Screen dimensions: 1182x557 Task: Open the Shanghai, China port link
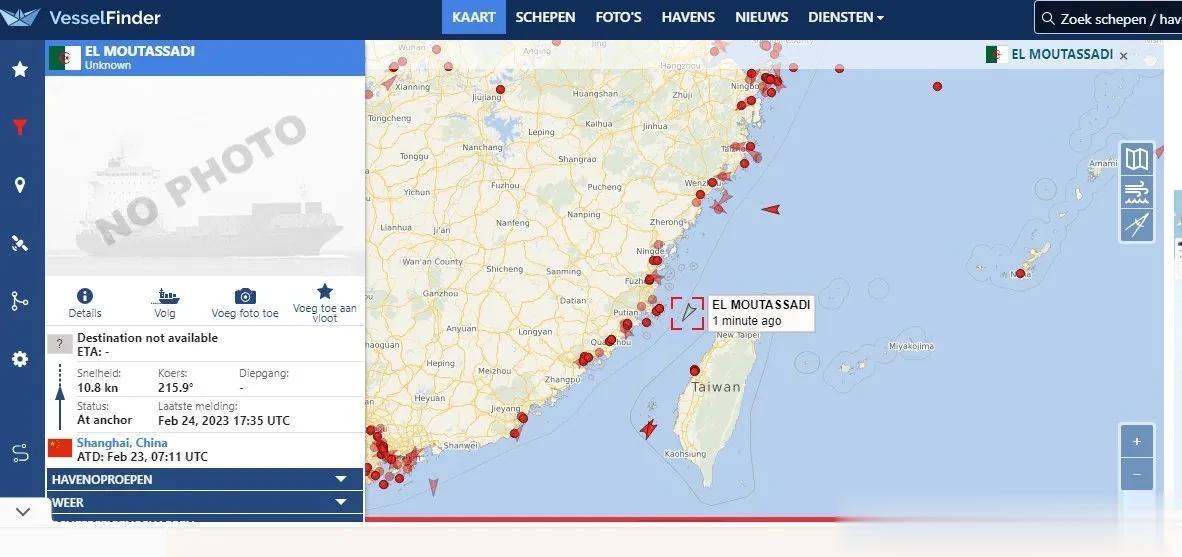(122, 442)
